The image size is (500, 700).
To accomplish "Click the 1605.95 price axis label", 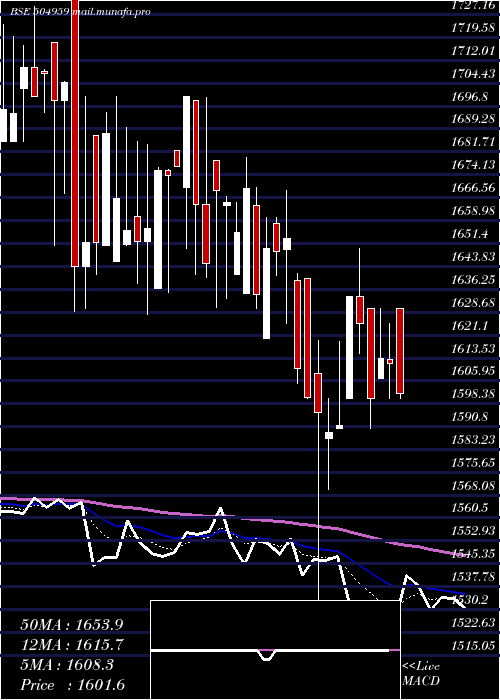I will coord(473,371).
